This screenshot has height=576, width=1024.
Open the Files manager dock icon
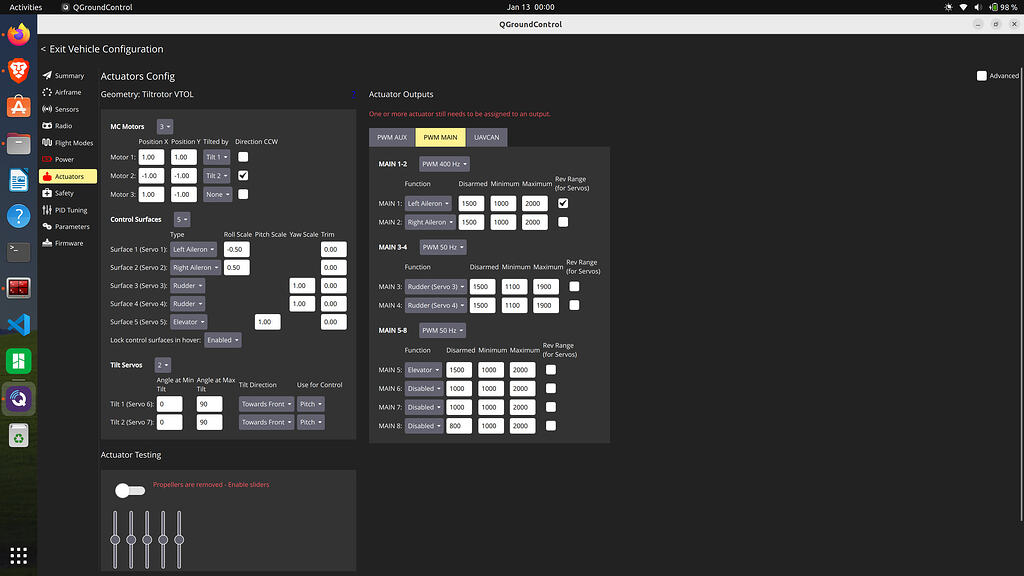(18, 143)
